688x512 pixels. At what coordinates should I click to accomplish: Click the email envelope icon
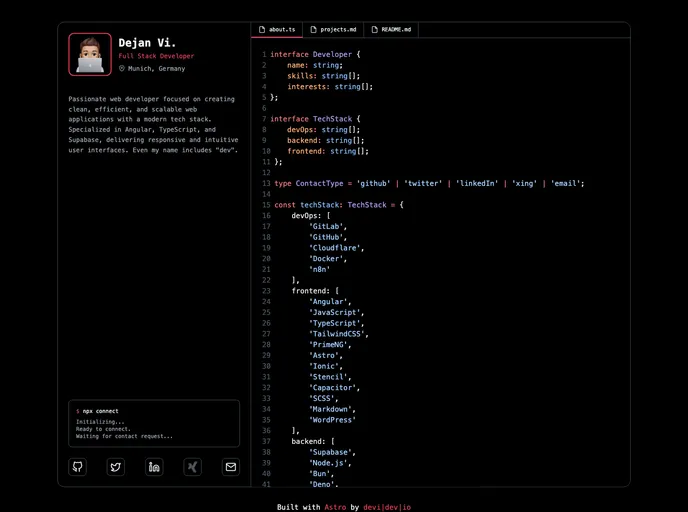(231, 467)
